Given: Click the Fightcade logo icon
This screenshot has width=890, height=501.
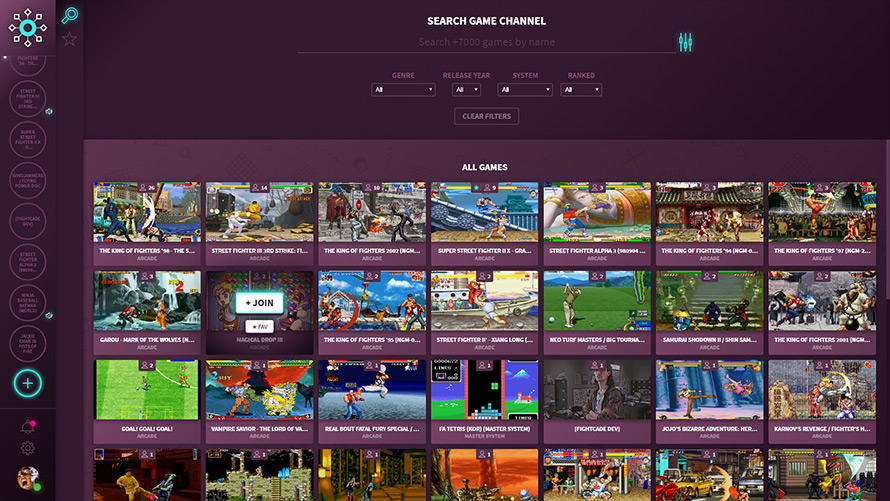Looking at the screenshot, I should coord(27,27).
